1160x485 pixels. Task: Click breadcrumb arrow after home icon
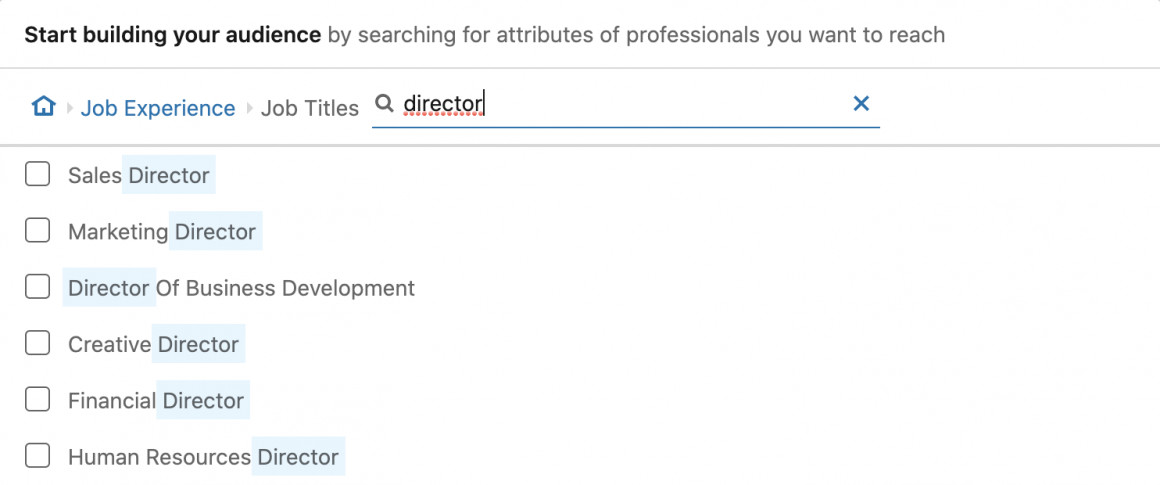click(70, 109)
